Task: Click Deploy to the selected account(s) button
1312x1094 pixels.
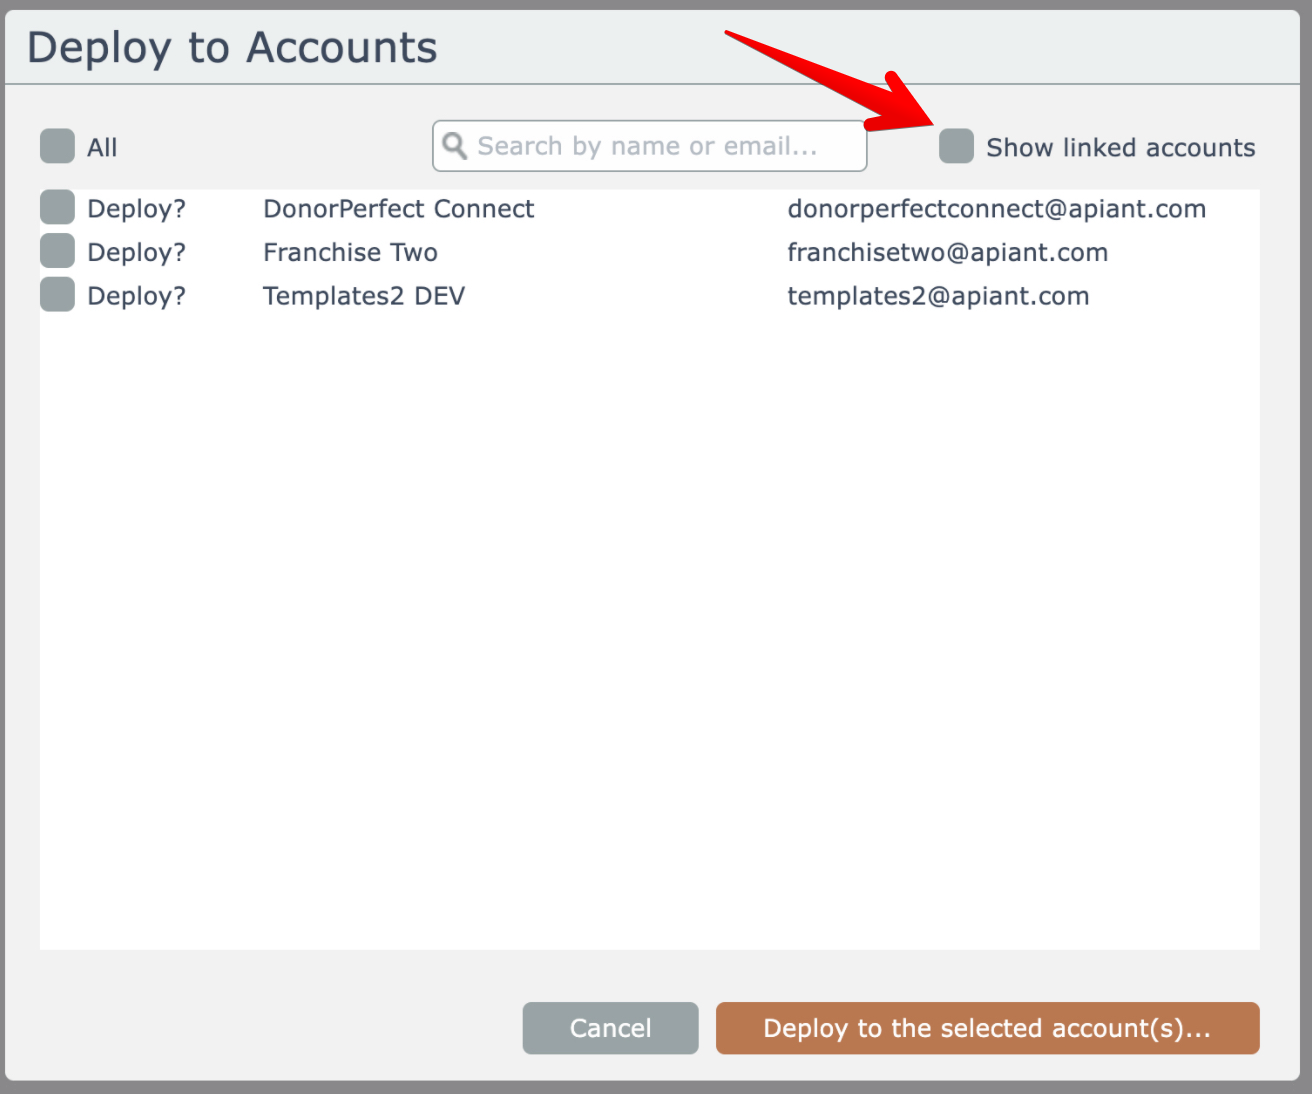Action: coord(987,1028)
